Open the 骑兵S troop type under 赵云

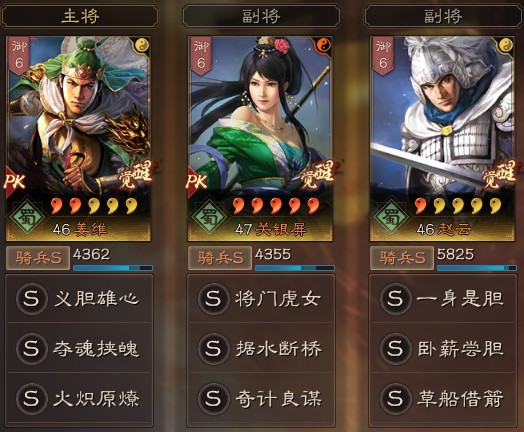coord(402,258)
